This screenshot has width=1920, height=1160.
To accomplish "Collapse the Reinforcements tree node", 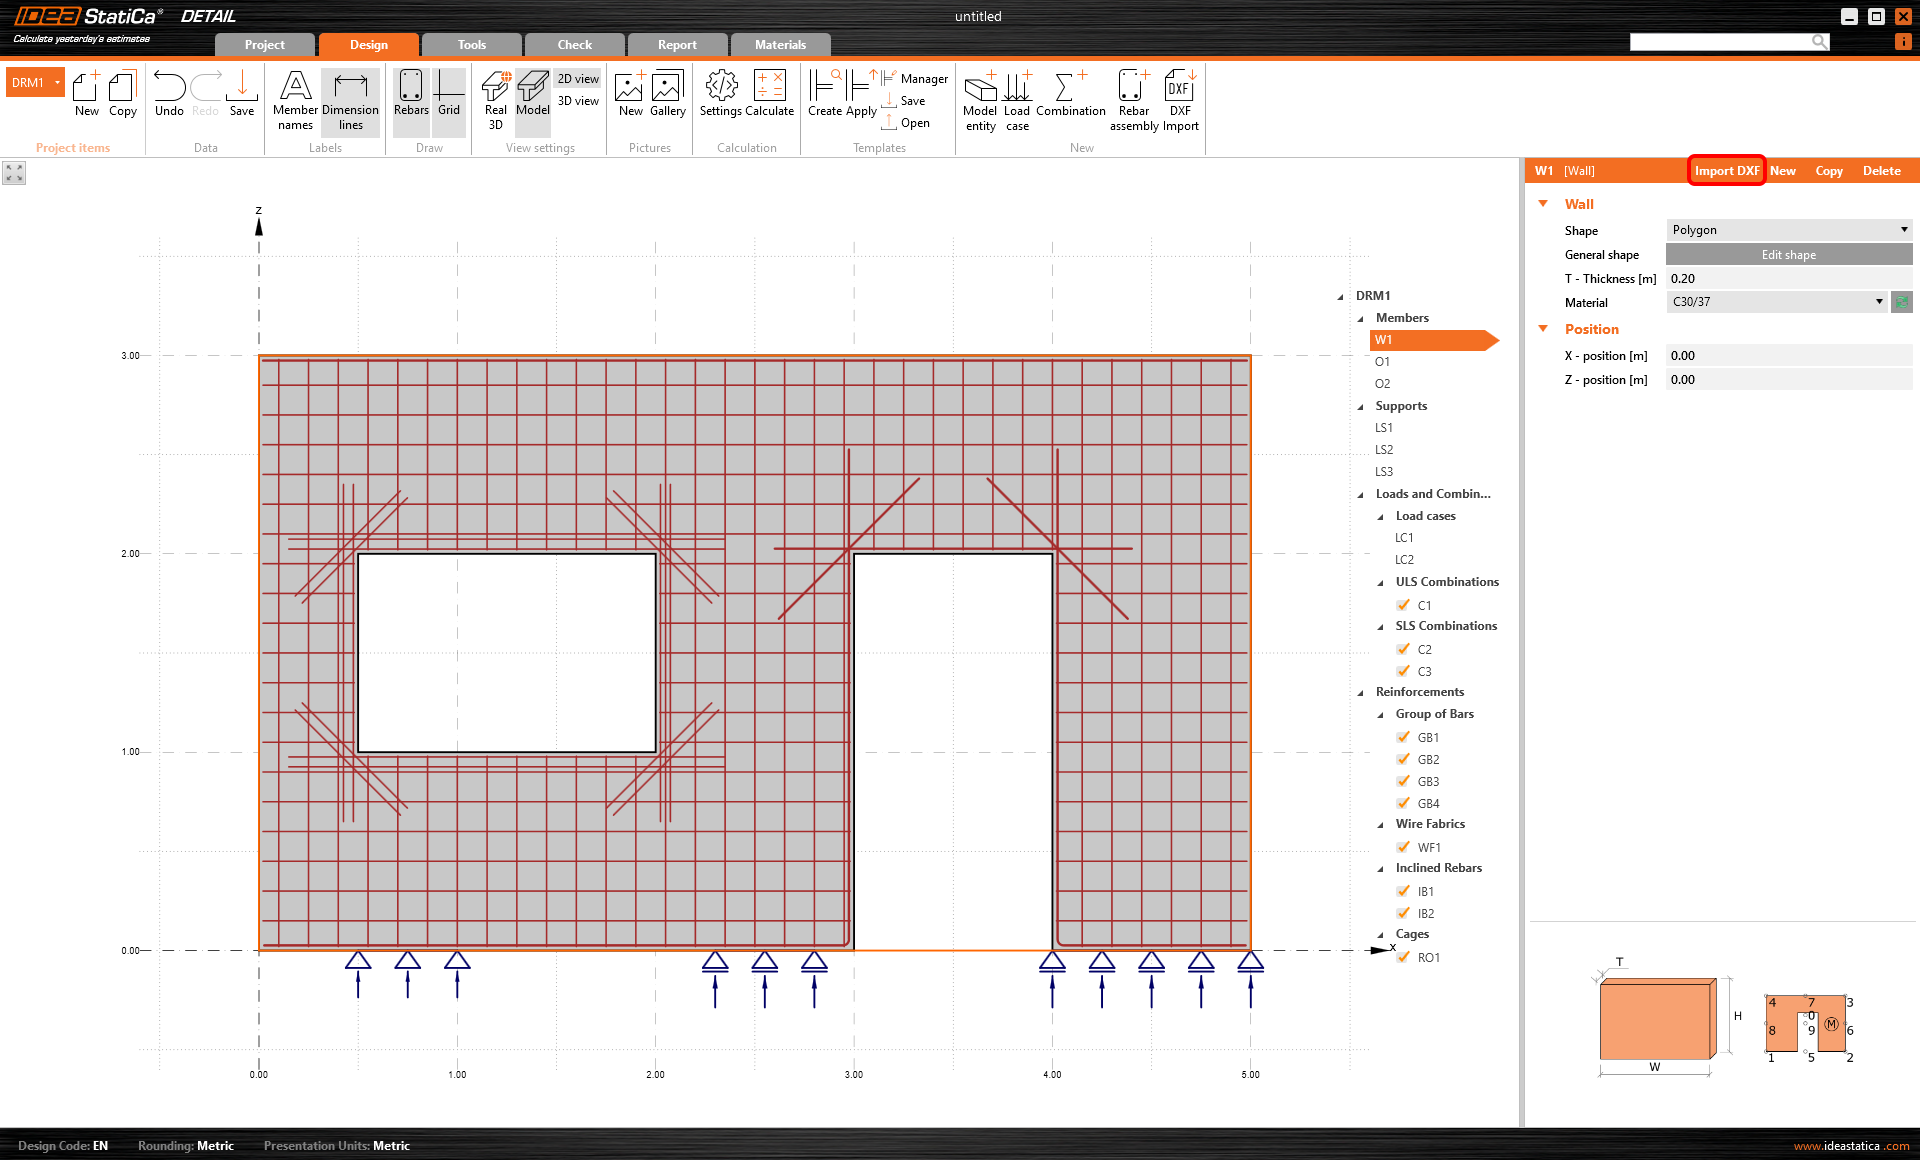I will pyautogui.click(x=1361, y=692).
